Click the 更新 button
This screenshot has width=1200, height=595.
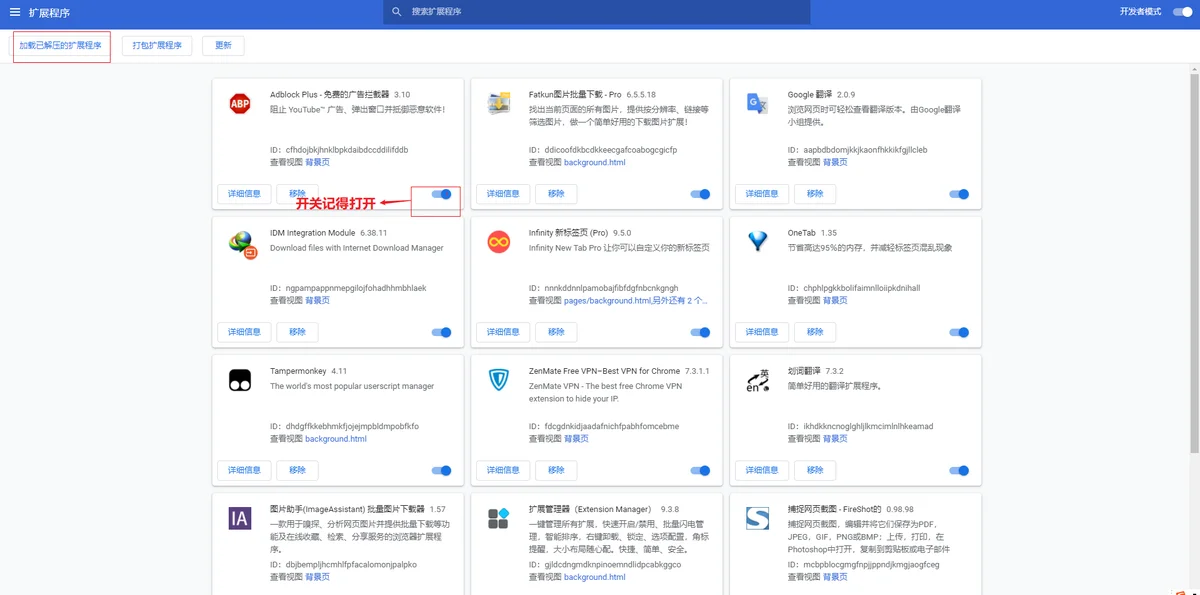point(223,46)
